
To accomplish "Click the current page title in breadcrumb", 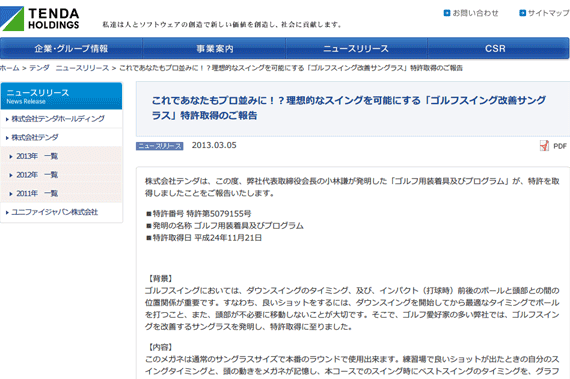I will (291, 68).
